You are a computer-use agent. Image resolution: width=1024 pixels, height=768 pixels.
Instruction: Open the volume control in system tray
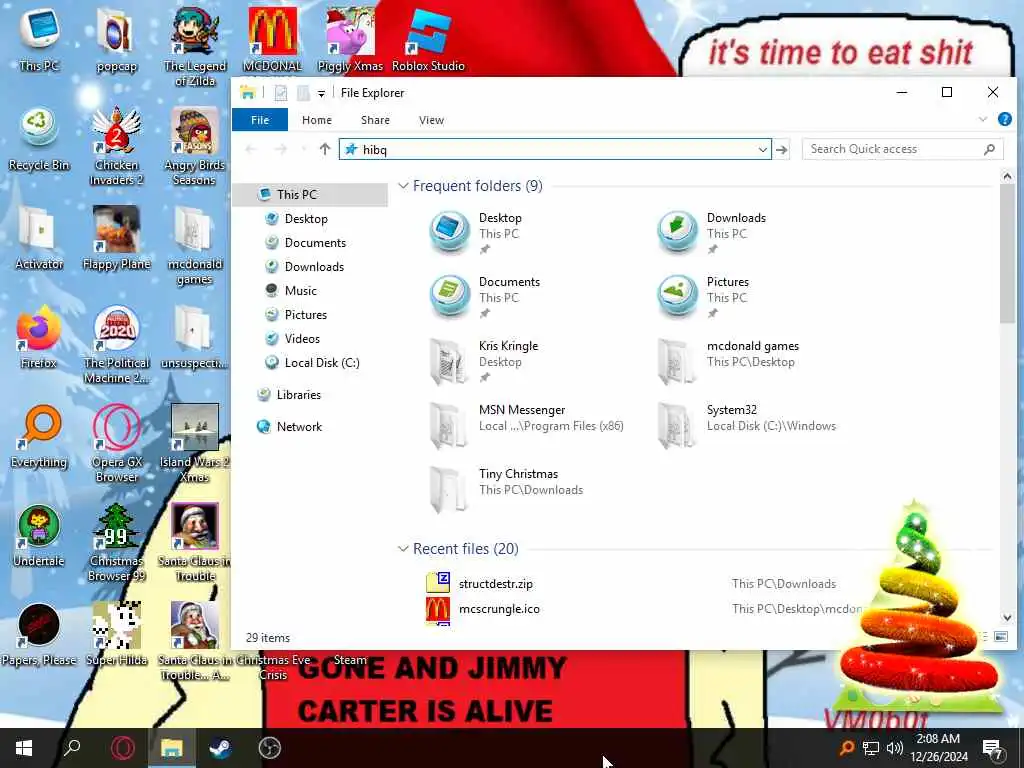click(x=895, y=748)
